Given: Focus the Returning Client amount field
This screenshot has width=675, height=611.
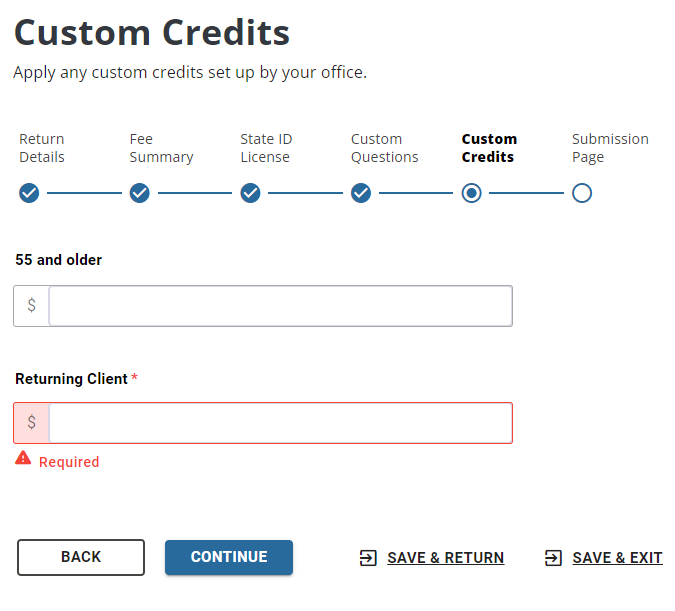Looking at the screenshot, I should [x=280, y=423].
